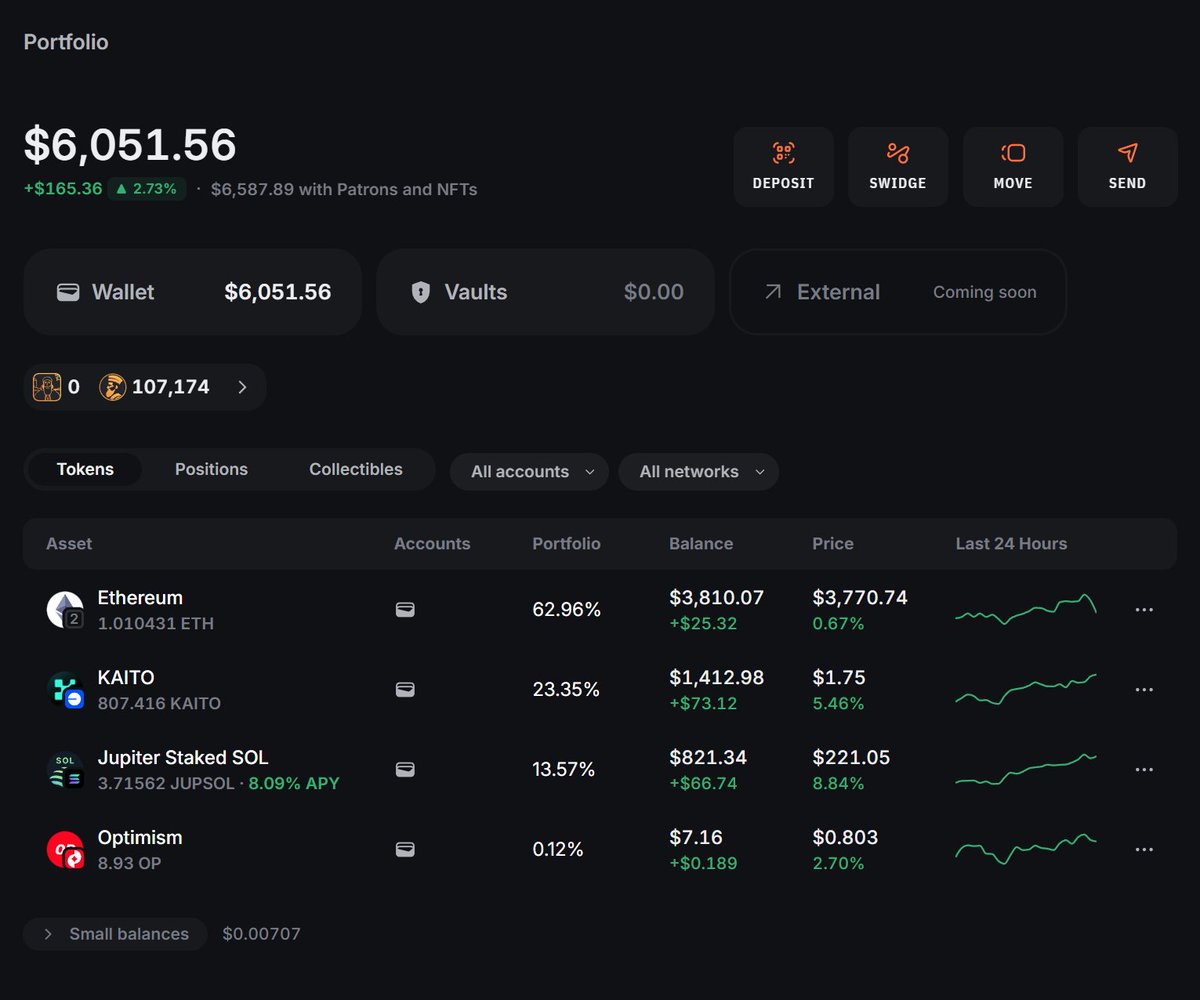The image size is (1200, 1000).
Task: Click the Last 24 Hours header
Action: [1011, 544]
